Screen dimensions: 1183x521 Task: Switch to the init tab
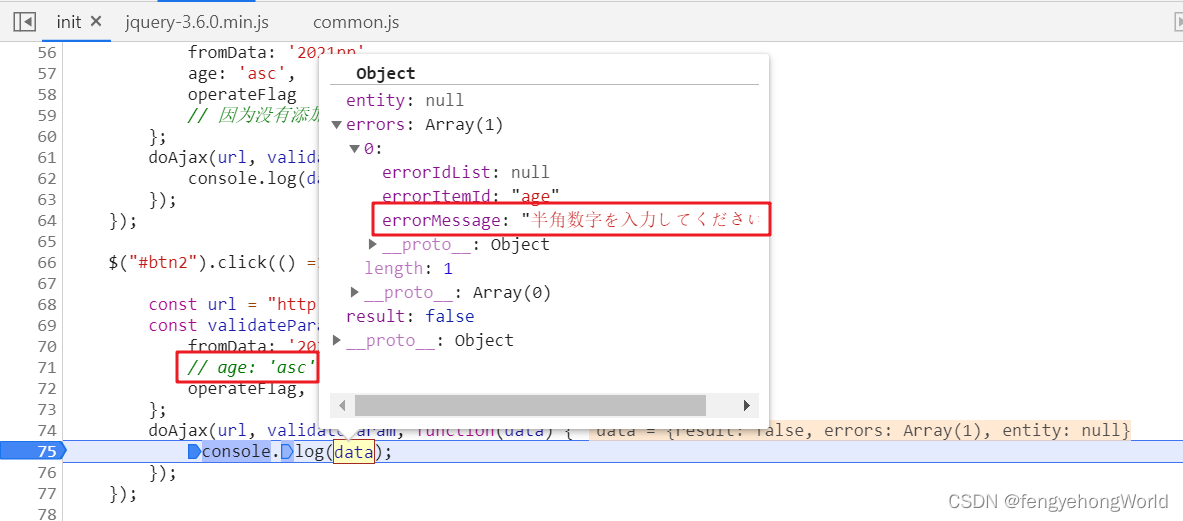click(69, 22)
